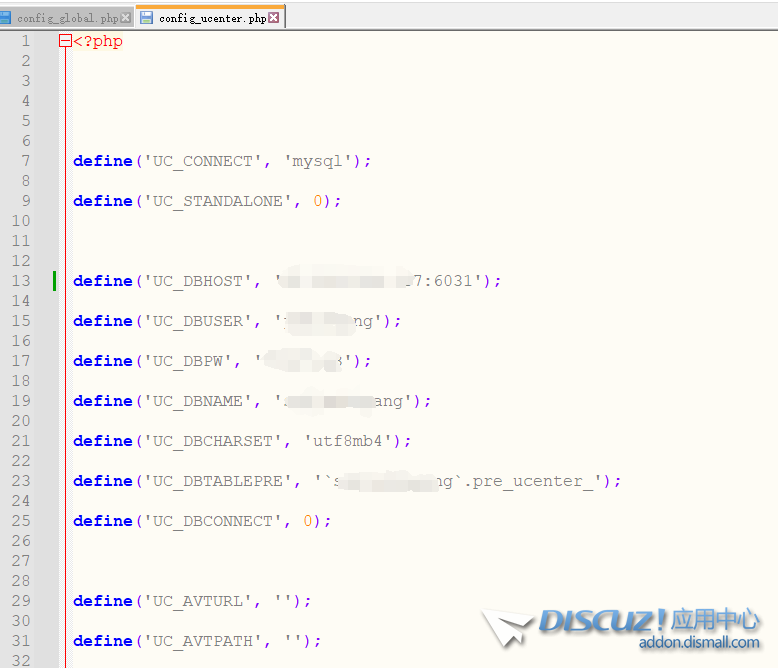Close the config_global.php tab
This screenshot has width=778, height=668.
point(126,18)
